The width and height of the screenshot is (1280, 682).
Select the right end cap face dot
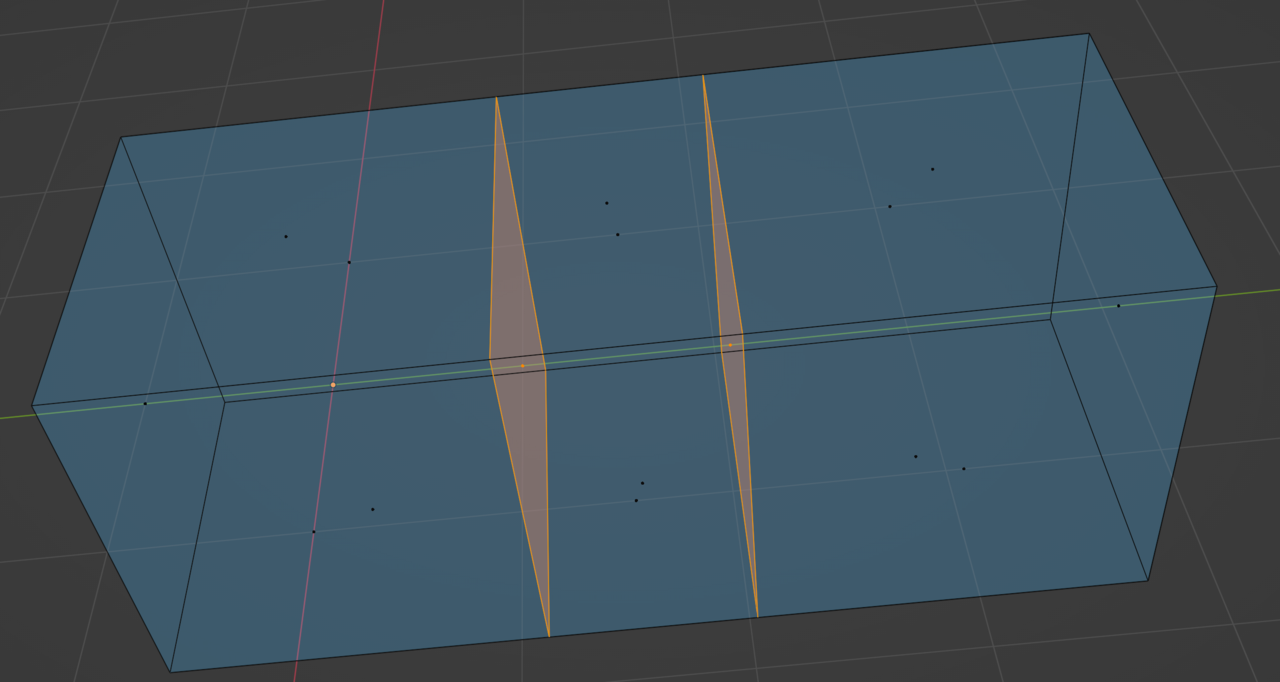(1118, 306)
